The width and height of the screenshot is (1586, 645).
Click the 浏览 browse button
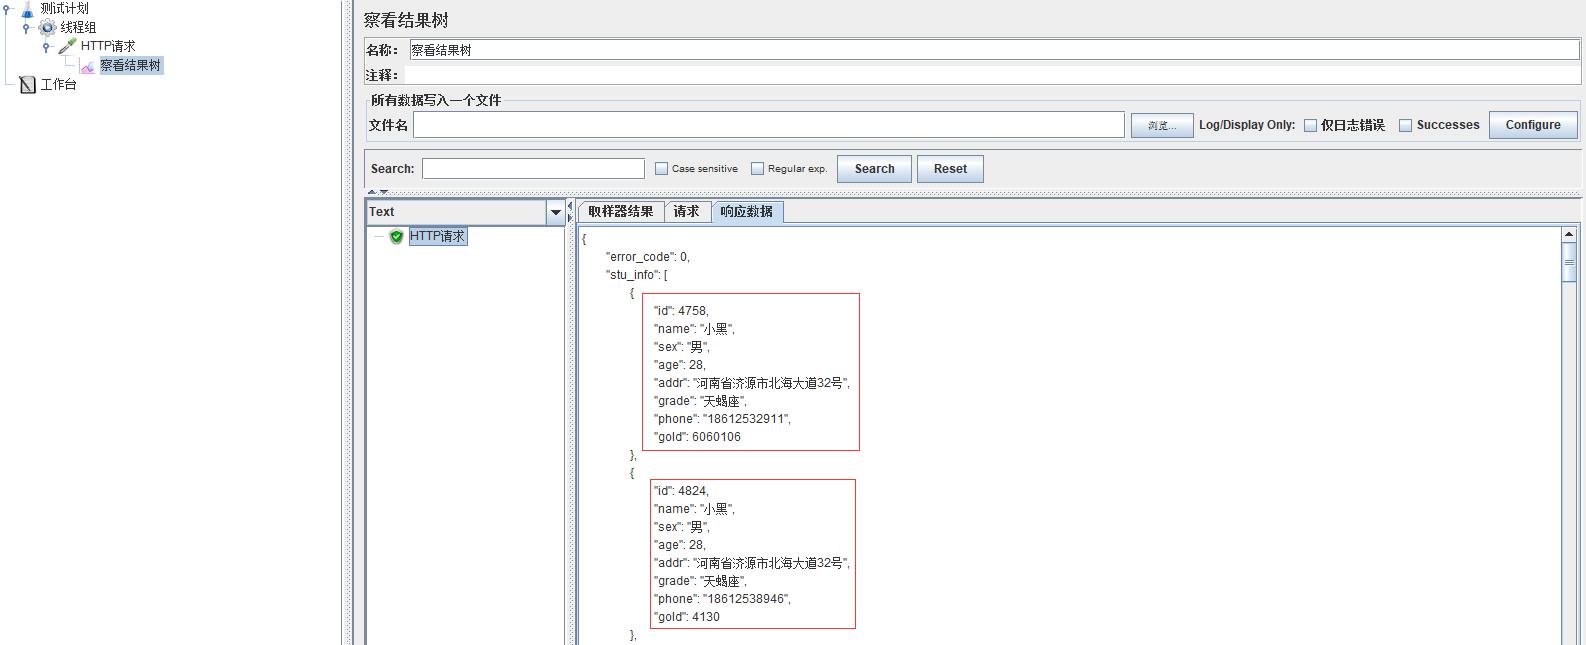coord(1162,126)
